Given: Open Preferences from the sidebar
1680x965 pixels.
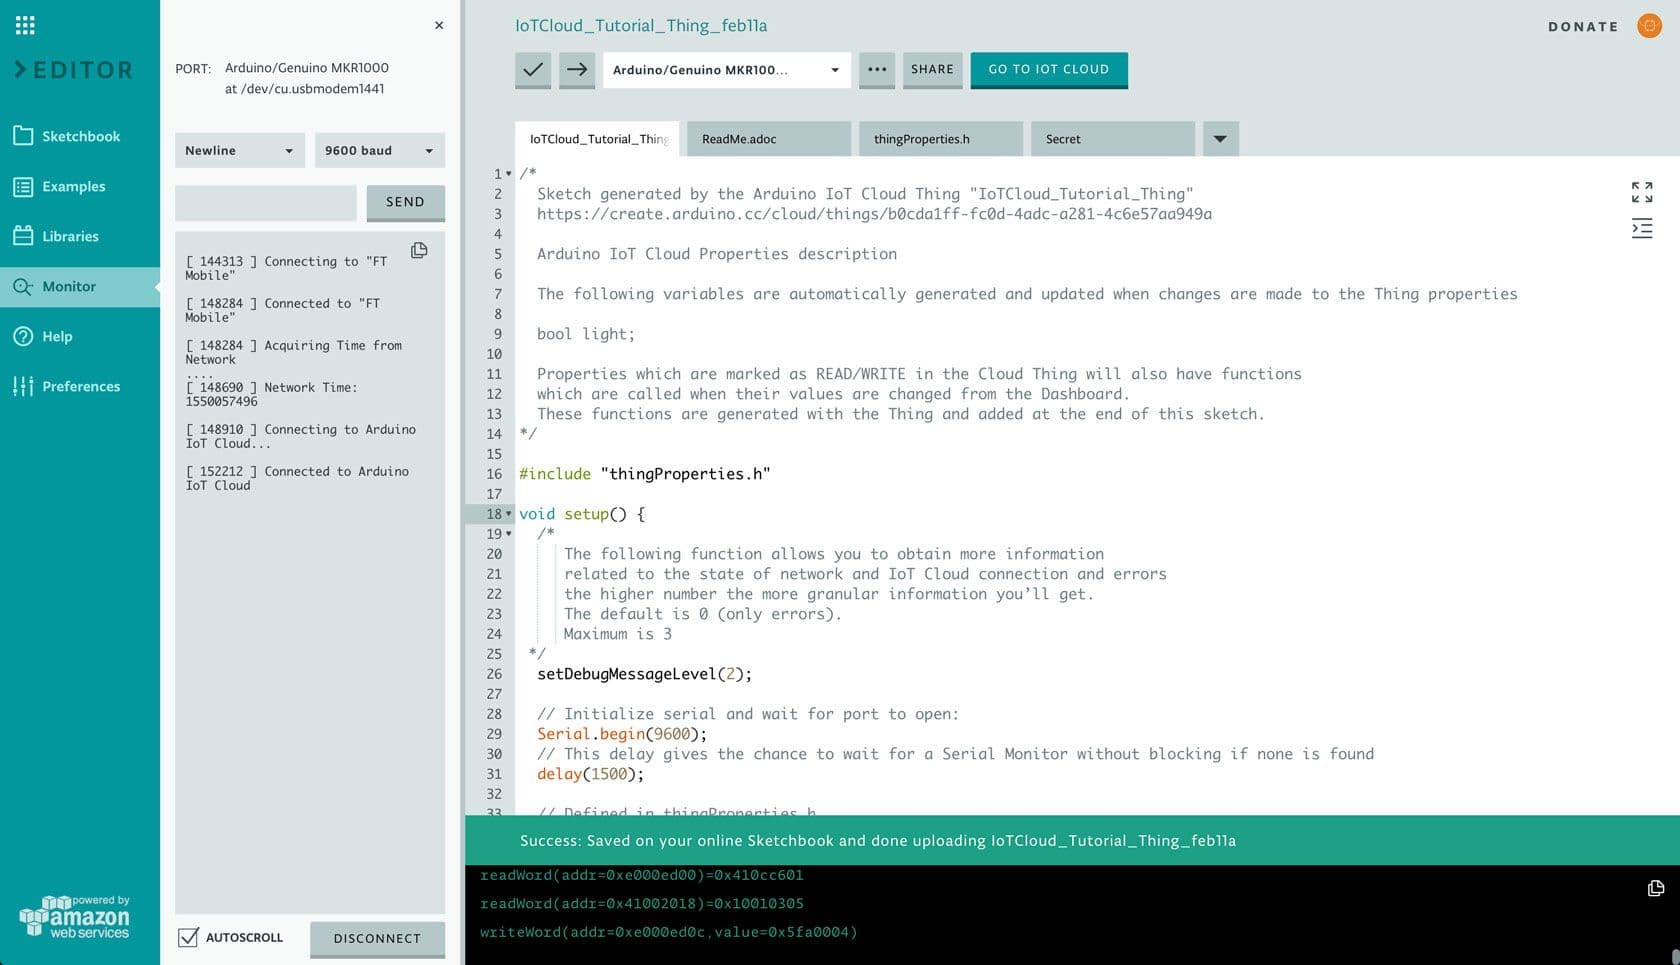Looking at the screenshot, I should (80, 386).
